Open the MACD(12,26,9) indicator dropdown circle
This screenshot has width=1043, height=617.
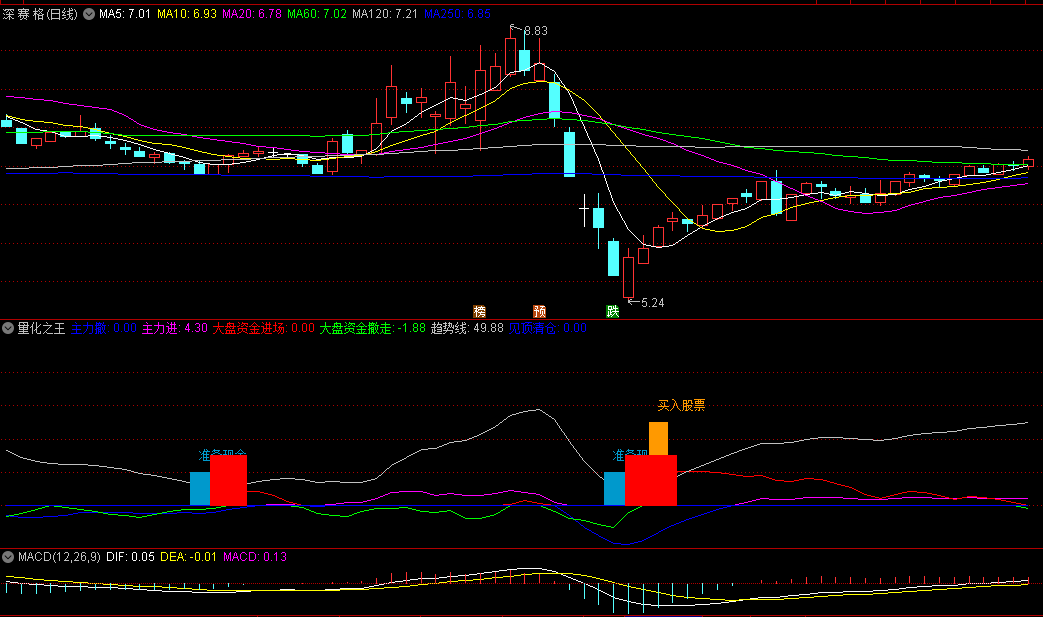click(x=8, y=556)
